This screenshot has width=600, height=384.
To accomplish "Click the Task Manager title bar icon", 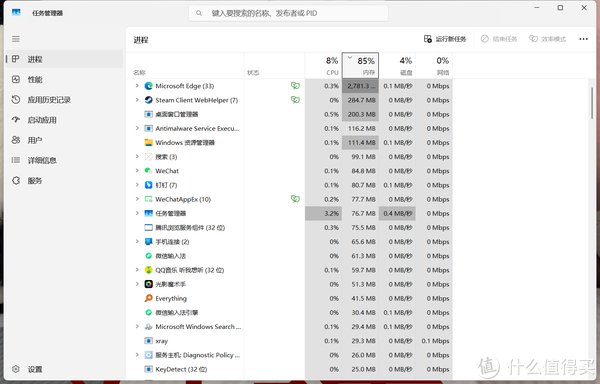I will (x=16, y=13).
